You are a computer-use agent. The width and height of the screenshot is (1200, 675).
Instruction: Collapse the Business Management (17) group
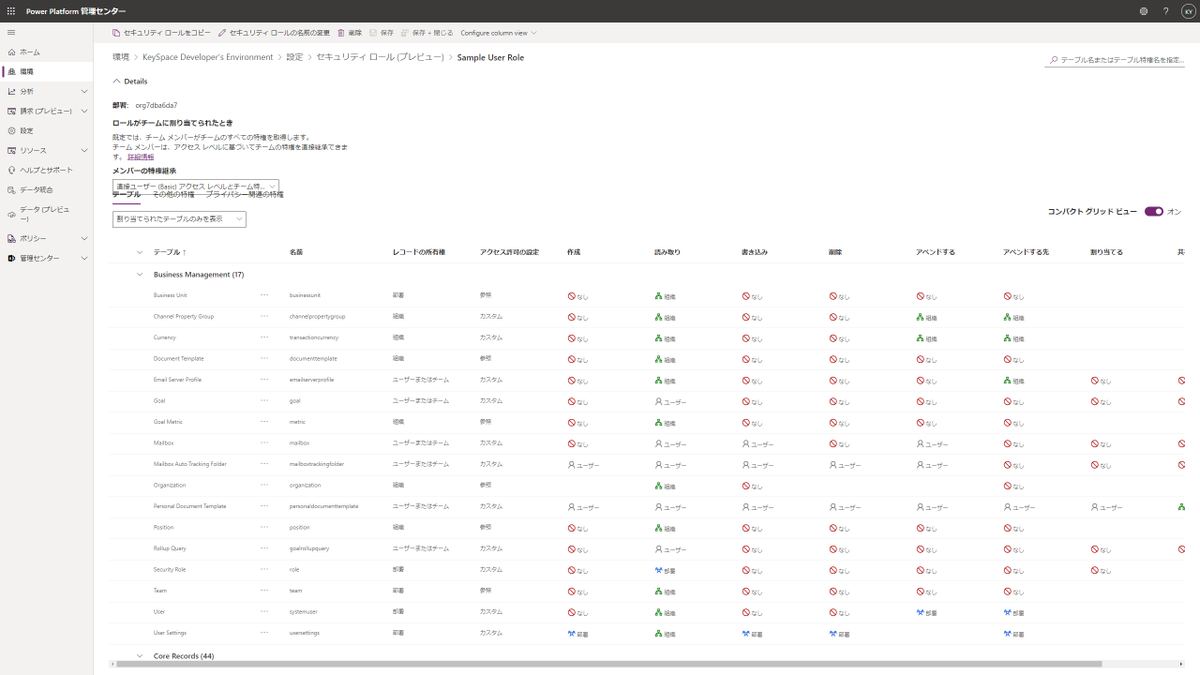[138, 274]
